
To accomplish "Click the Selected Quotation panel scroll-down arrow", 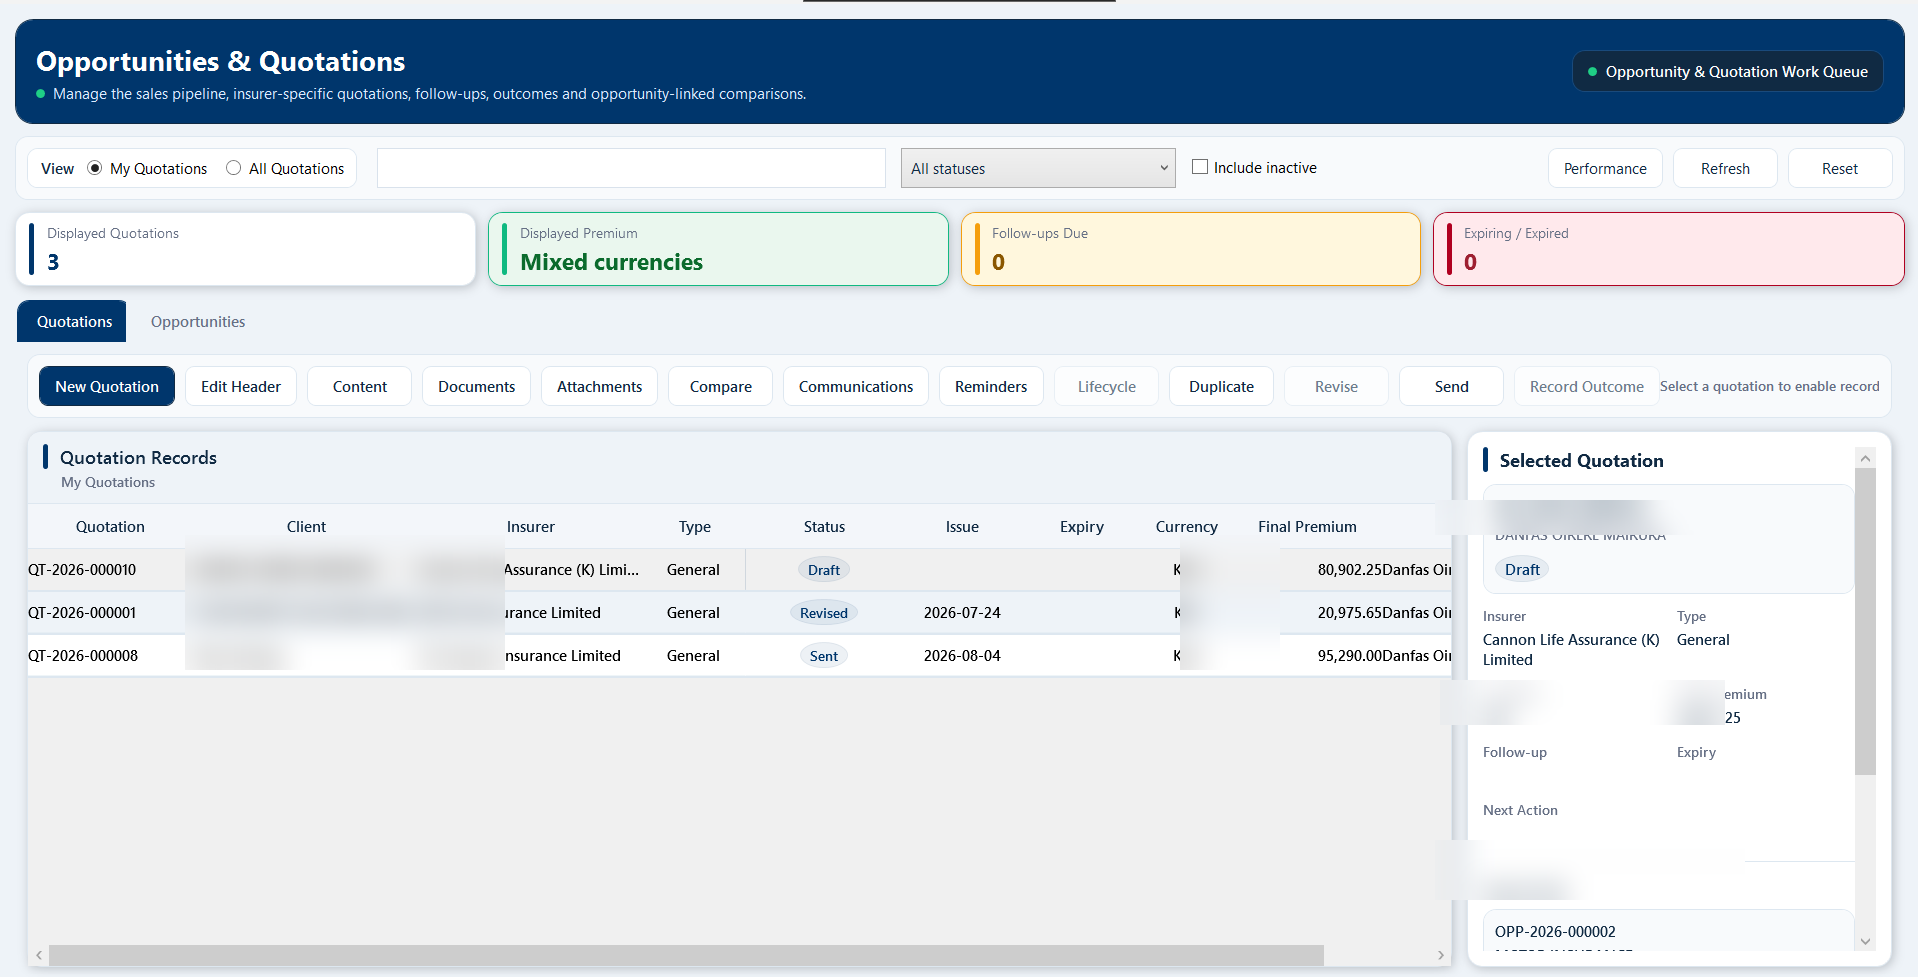I will 1865,941.
